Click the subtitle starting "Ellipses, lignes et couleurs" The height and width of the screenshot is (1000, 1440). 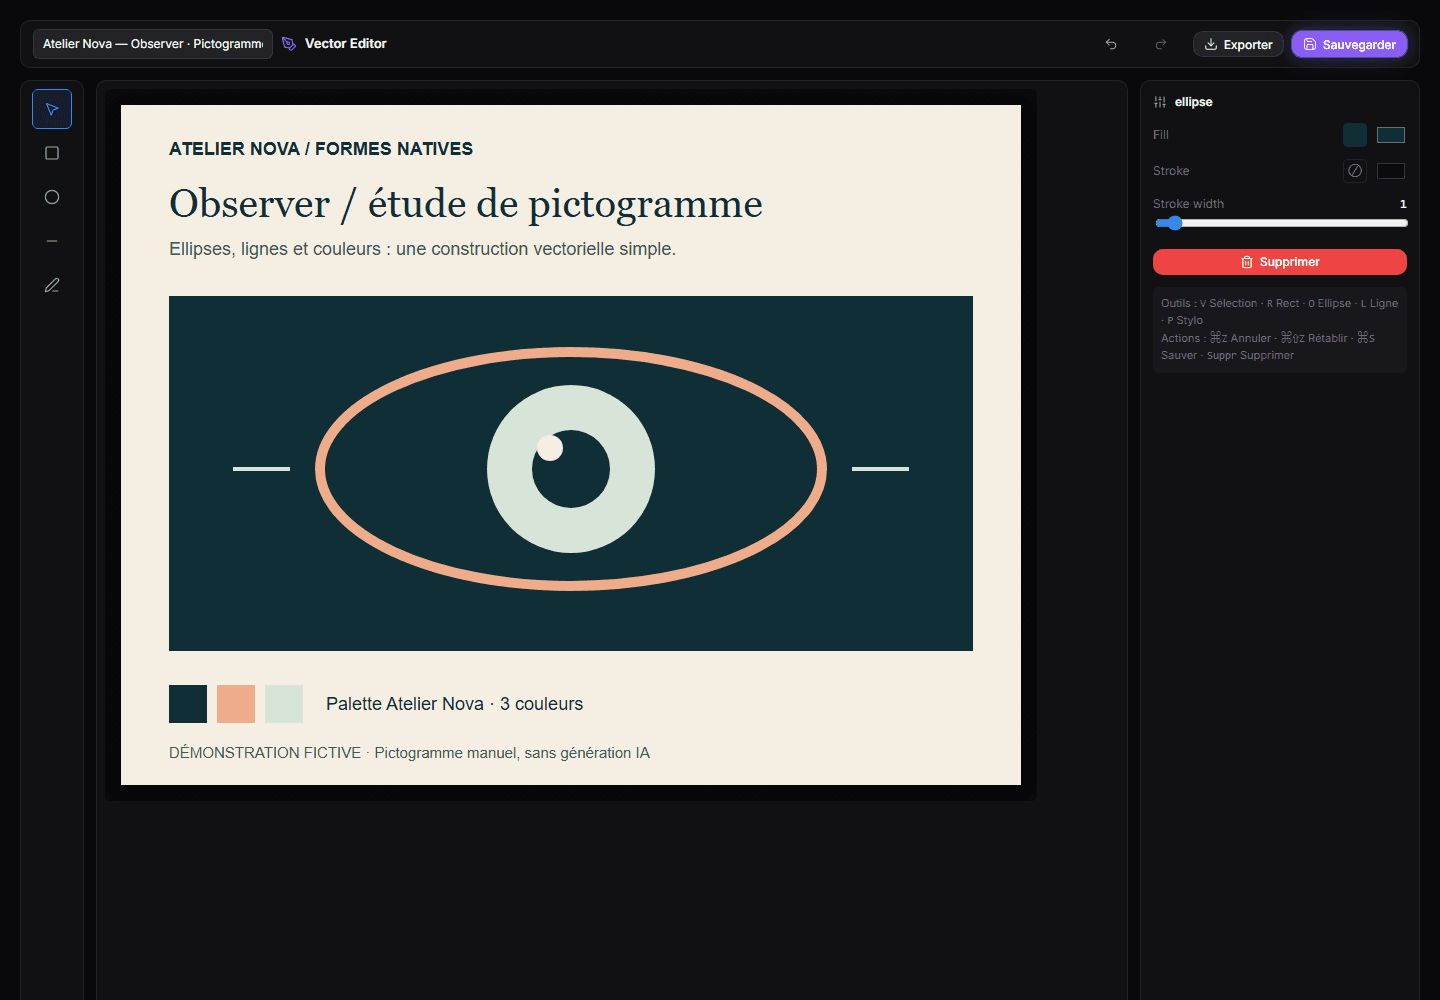pos(422,249)
